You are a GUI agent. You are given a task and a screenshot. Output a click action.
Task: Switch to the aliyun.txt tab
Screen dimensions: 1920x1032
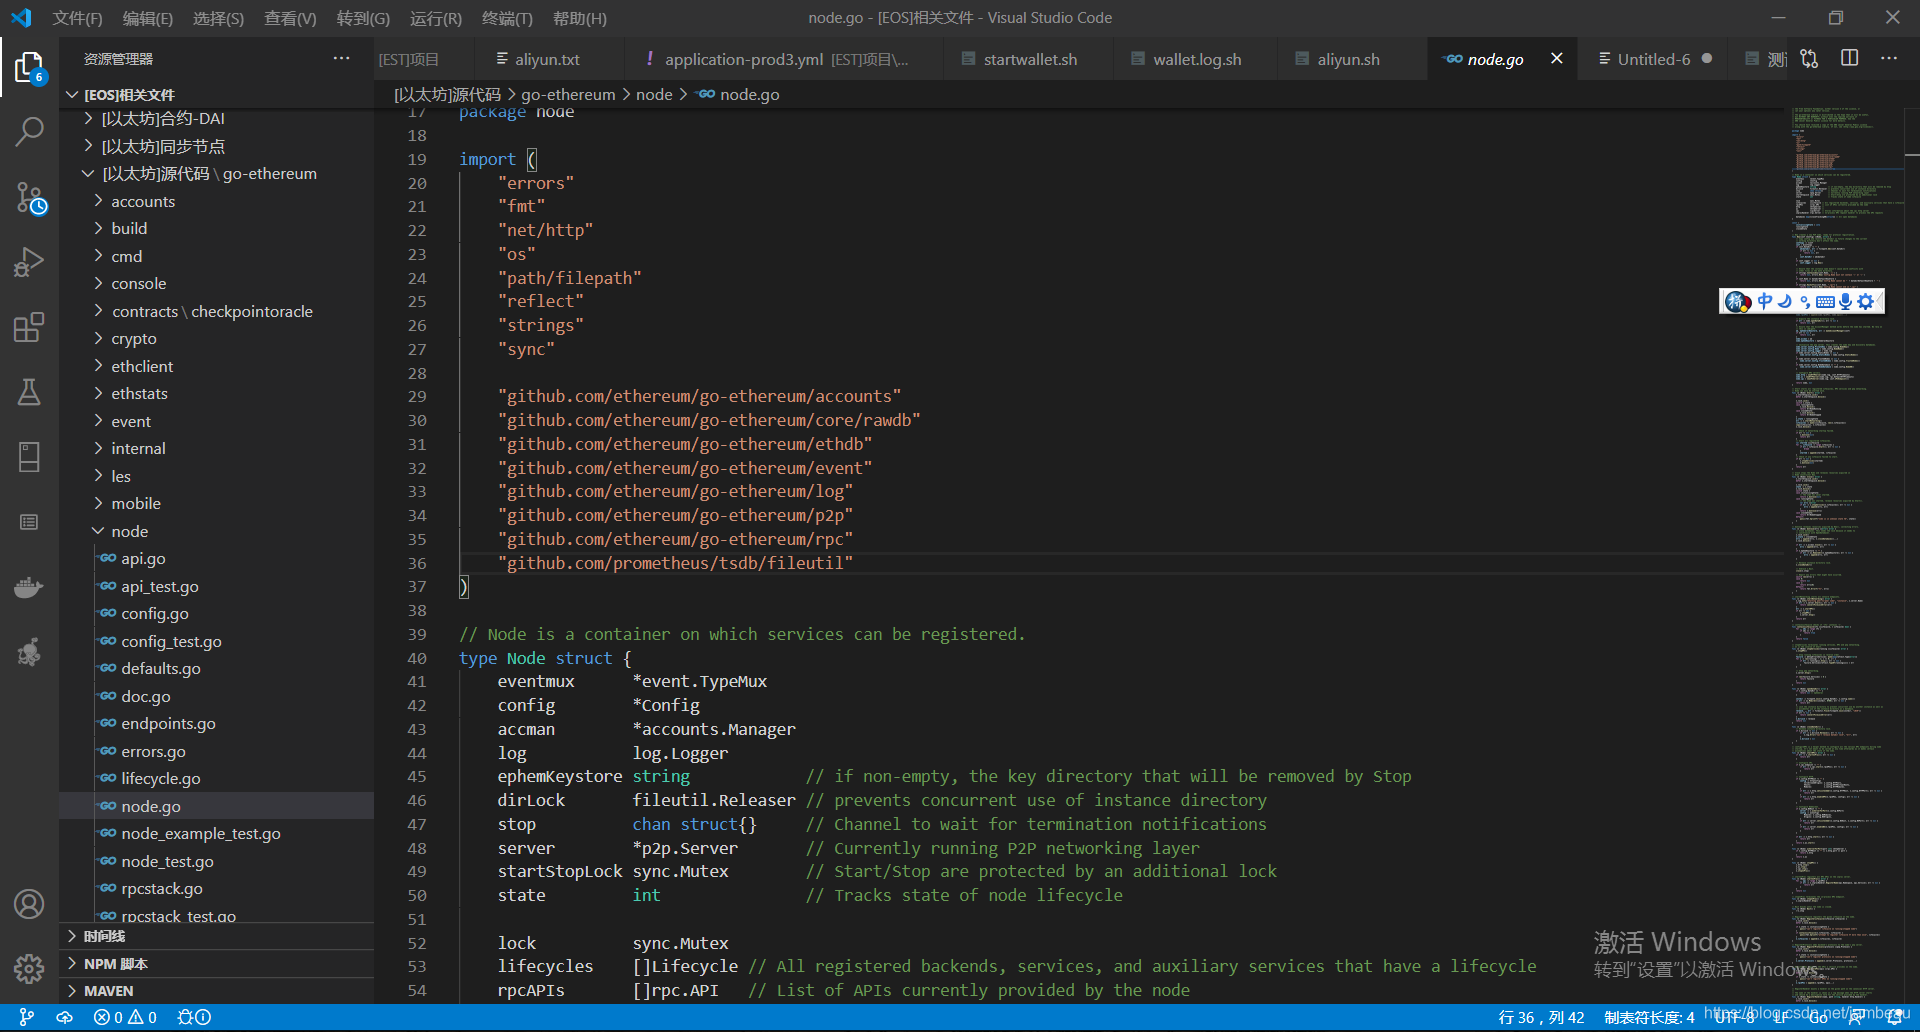click(x=547, y=59)
